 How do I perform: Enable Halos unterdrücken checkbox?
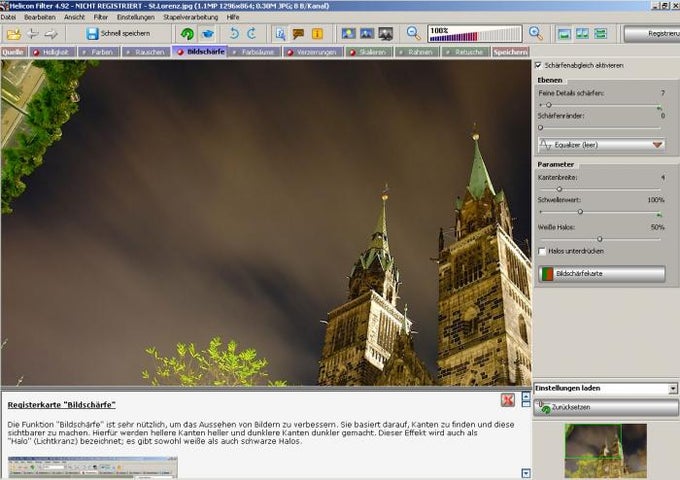pos(542,251)
